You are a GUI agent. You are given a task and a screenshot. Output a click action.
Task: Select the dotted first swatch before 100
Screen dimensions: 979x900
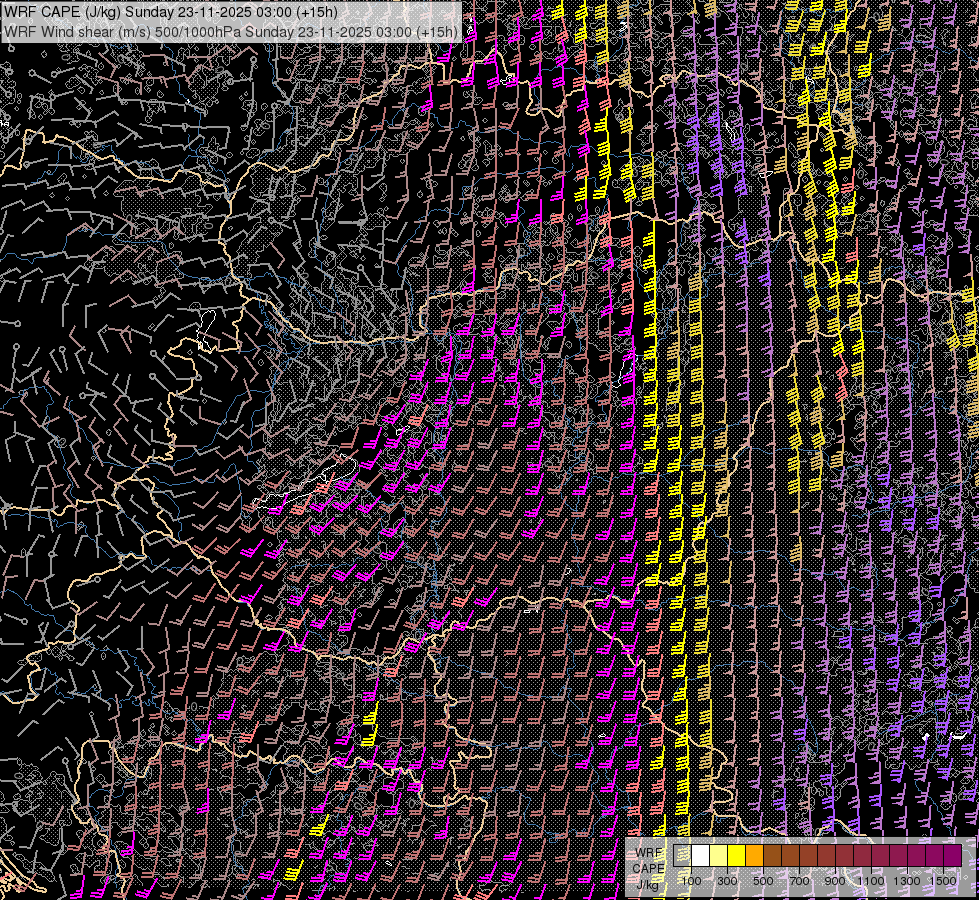[683, 856]
